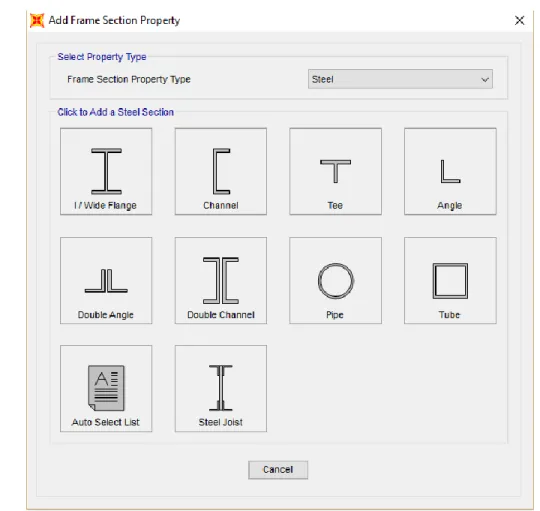Open the Auto Select List option
This screenshot has width=540, height=511.
(x=106, y=388)
